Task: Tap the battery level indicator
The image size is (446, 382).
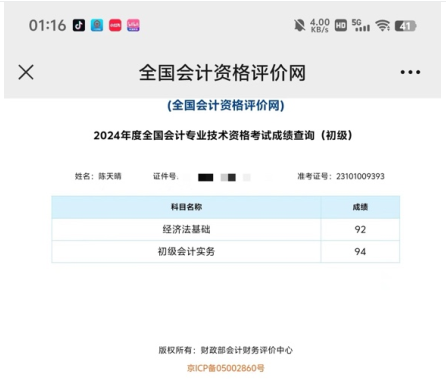Action: pos(405,26)
